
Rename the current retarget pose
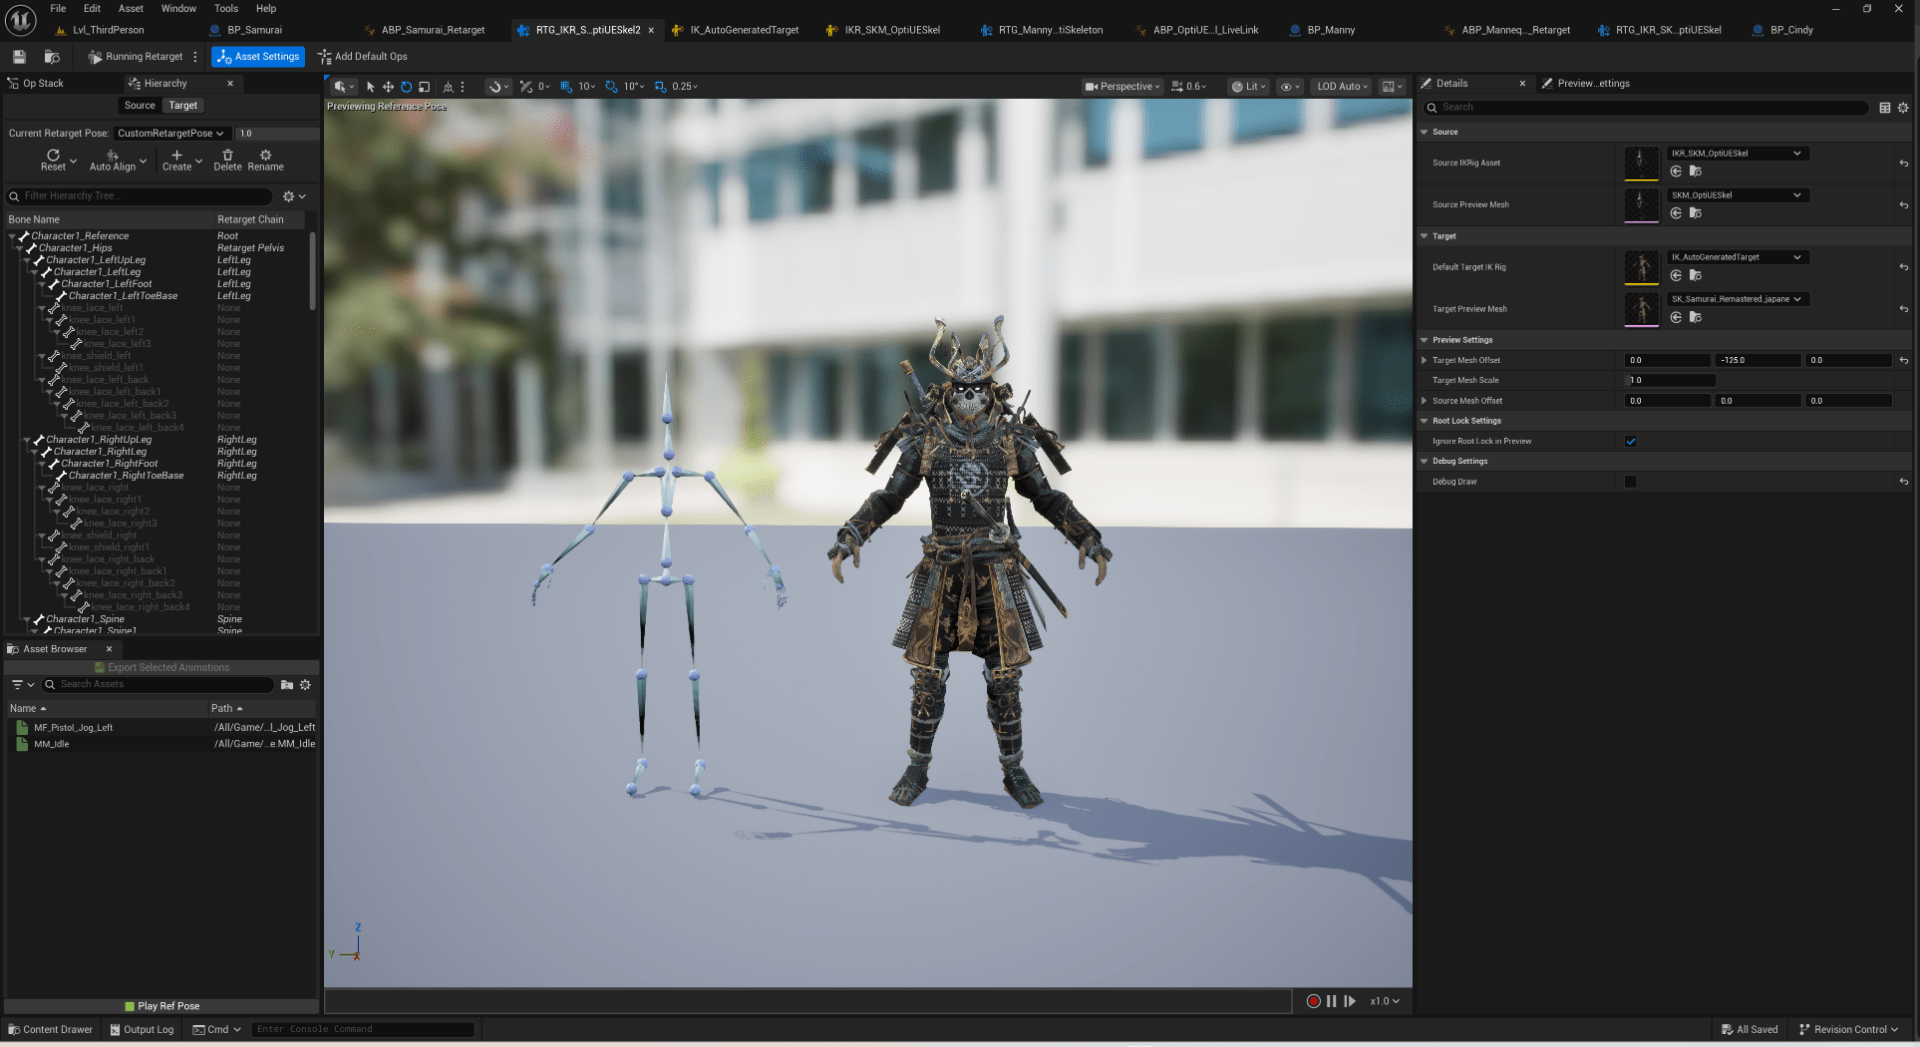coord(266,160)
